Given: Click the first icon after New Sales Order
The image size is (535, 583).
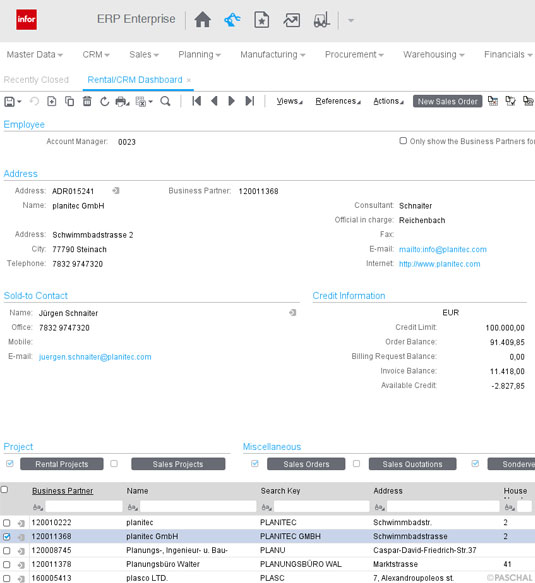Looking at the screenshot, I should [x=493, y=101].
